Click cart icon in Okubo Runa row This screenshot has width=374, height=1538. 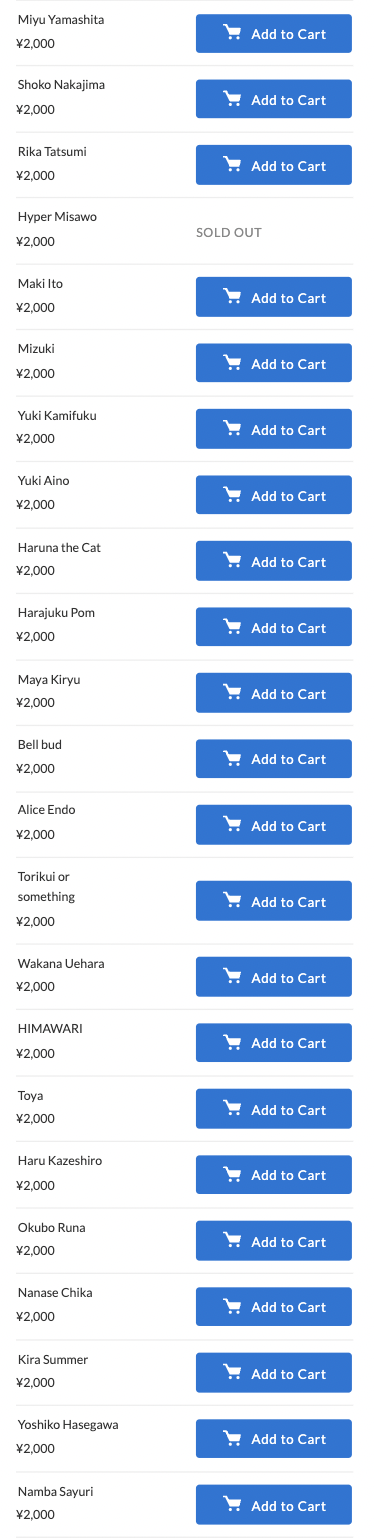(x=232, y=1242)
